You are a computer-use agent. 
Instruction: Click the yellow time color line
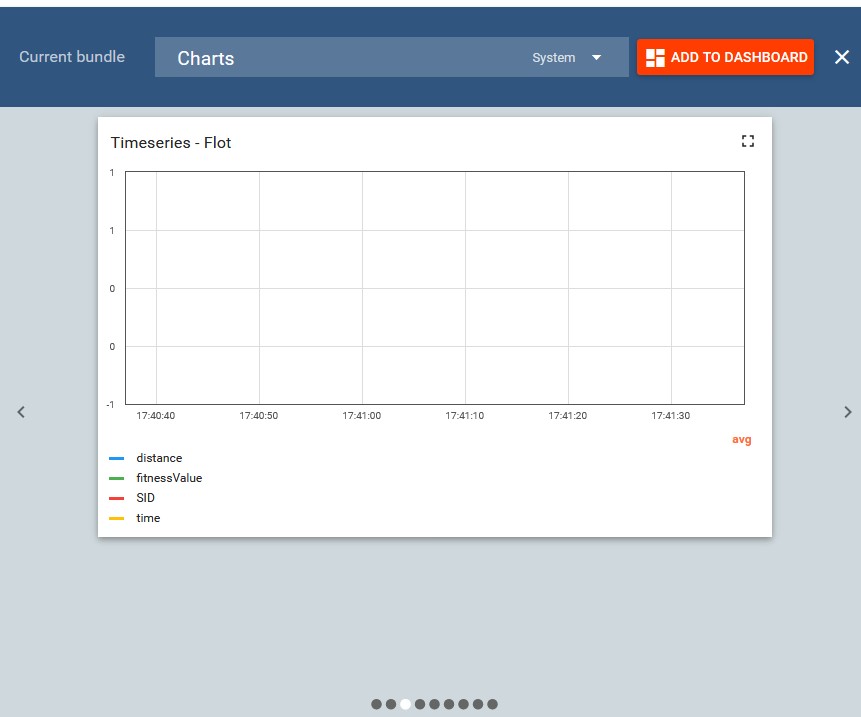tap(116, 518)
